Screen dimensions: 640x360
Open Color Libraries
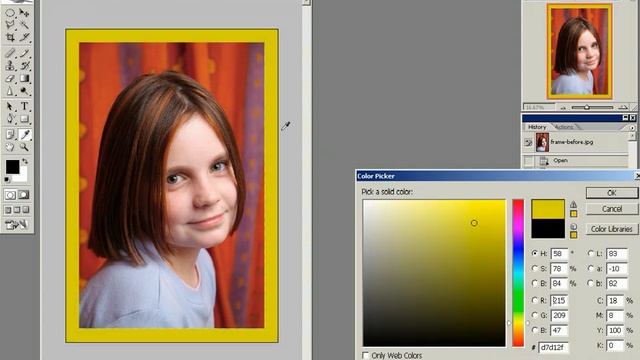click(x=611, y=229)
